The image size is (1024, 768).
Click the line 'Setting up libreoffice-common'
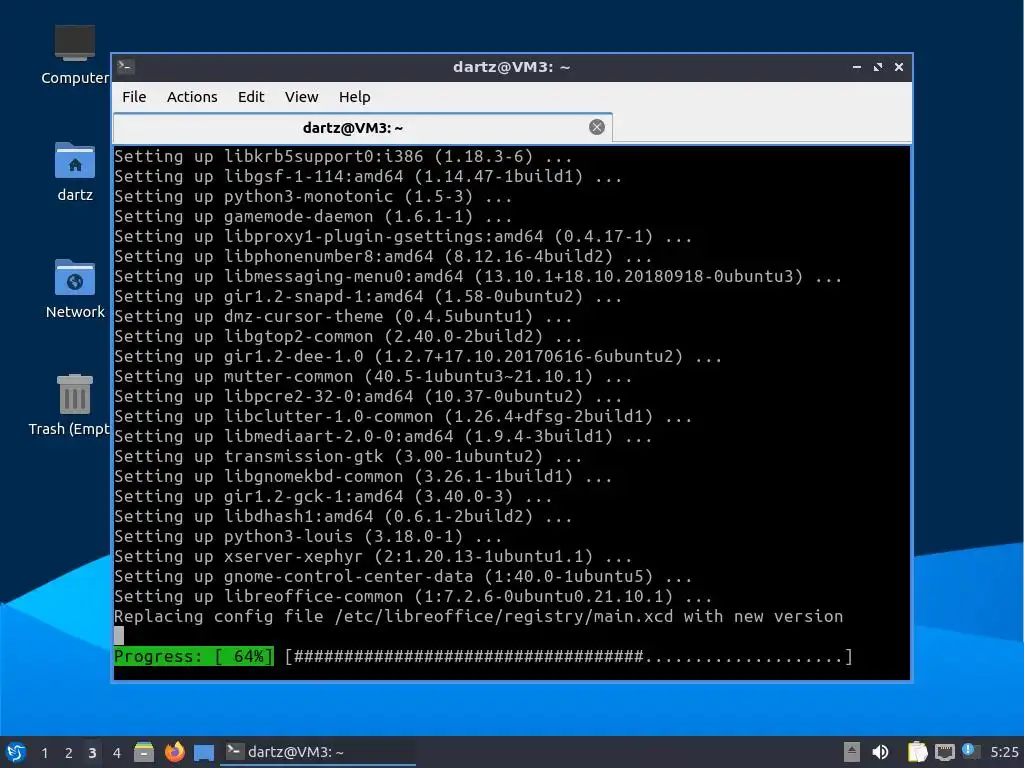(413, 597)
